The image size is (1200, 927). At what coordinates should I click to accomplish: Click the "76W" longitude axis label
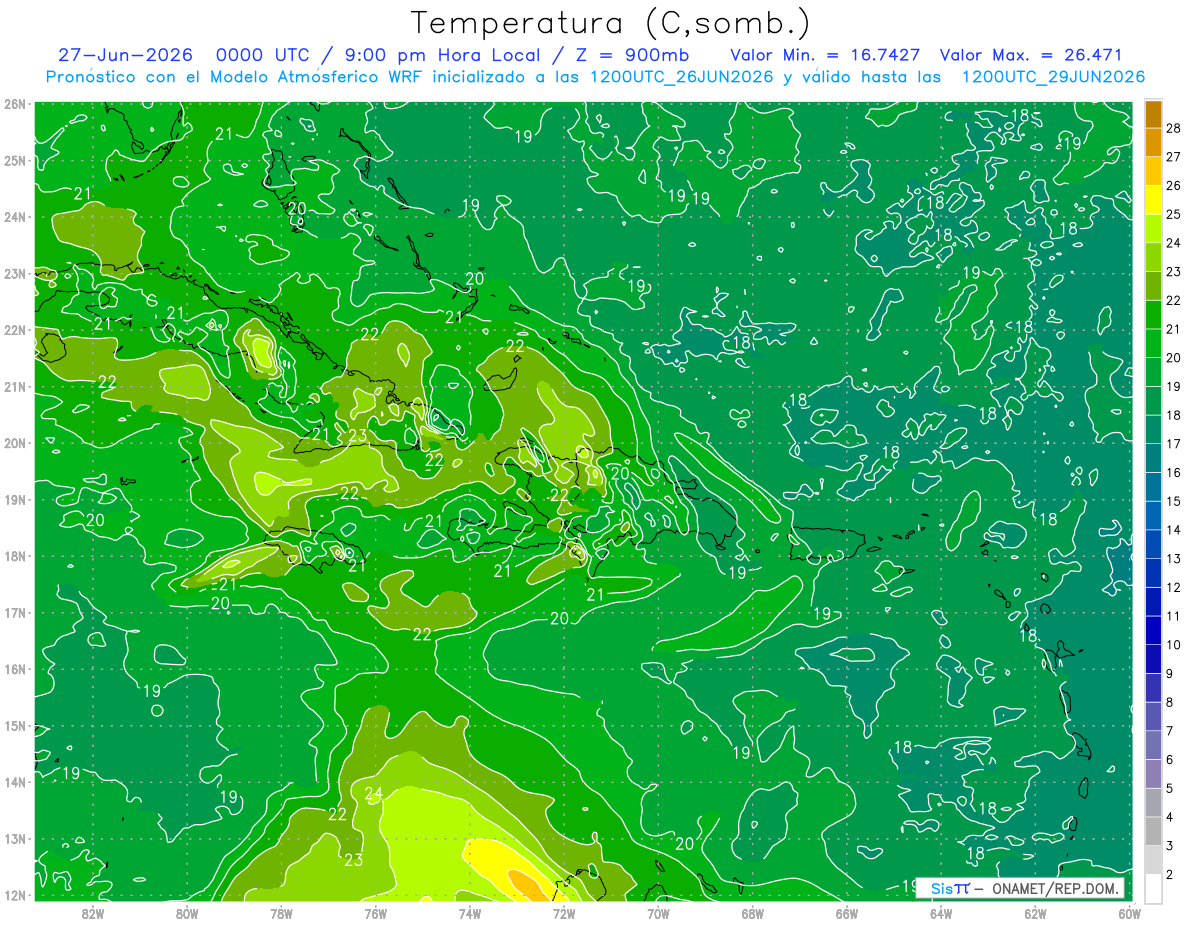point(375,912)
